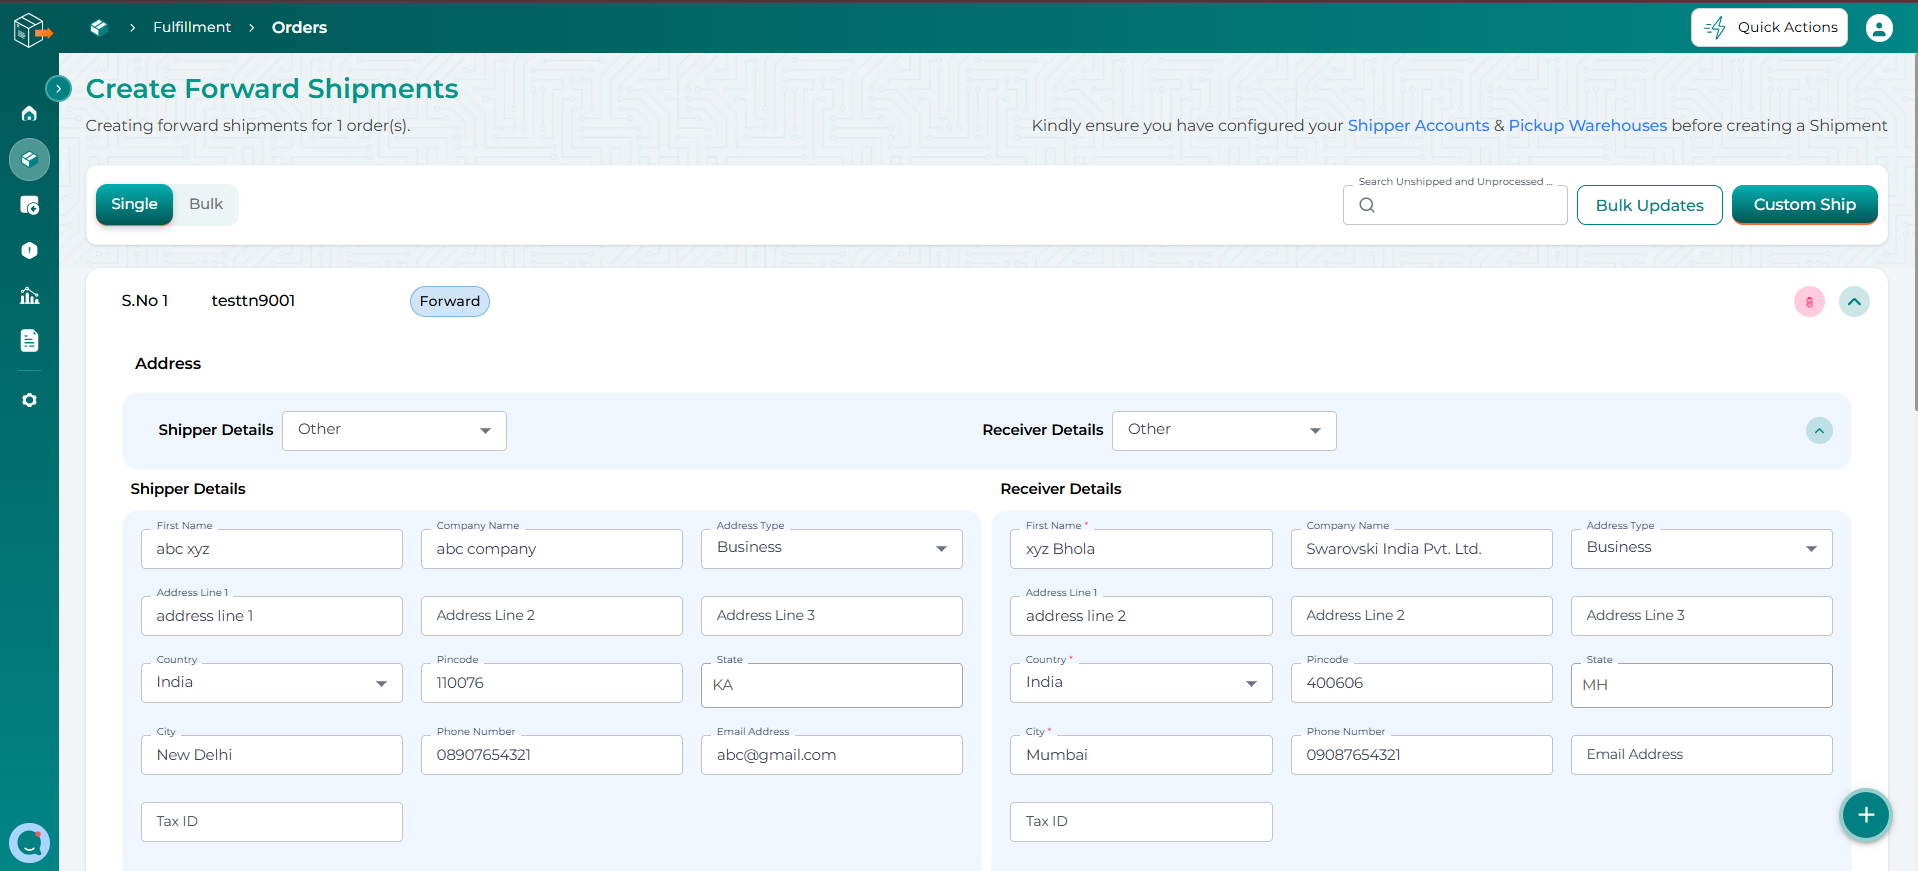Image resolution: width=1918 pixels, height=871 pixels.
Task: Switch to Bulk tab
Action: tap(206, 204)
